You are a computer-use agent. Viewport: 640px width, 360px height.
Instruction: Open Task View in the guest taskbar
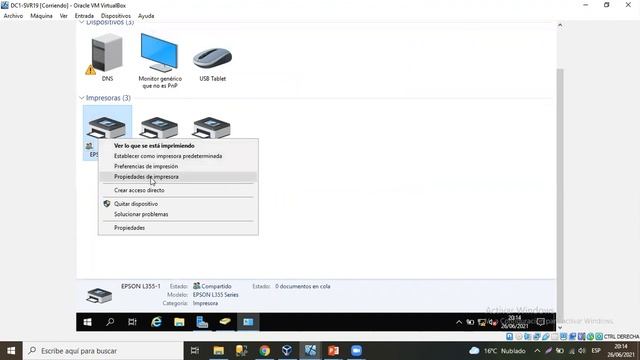tap(132, 322)
